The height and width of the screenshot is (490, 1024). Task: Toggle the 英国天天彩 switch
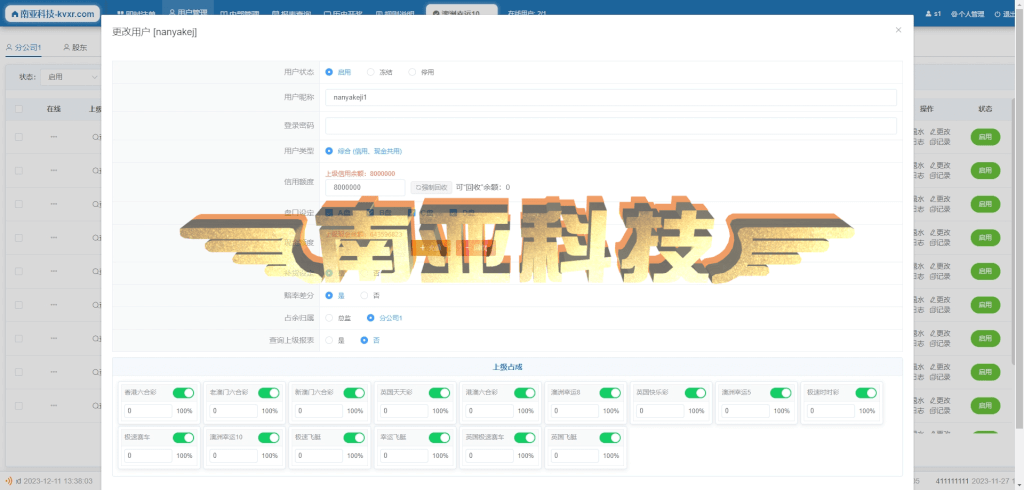[x=440, y=393]
